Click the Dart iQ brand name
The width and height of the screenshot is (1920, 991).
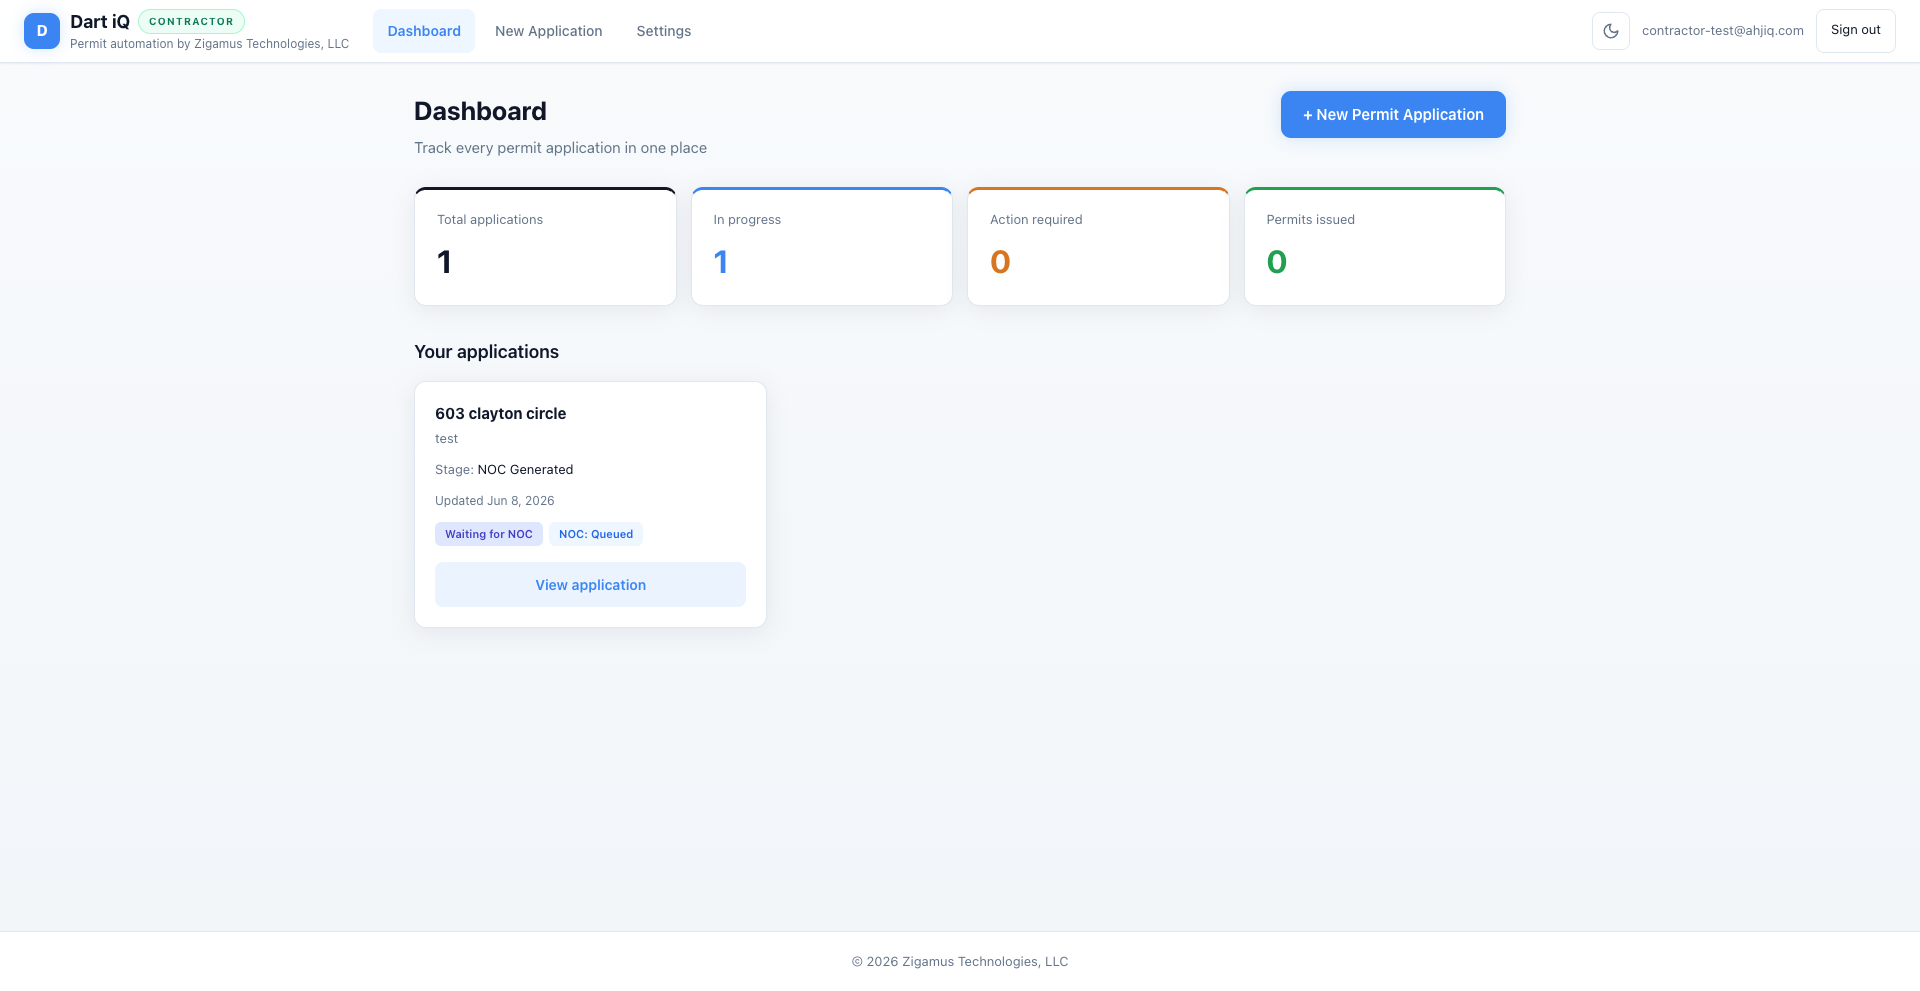[x=100, y=22]
